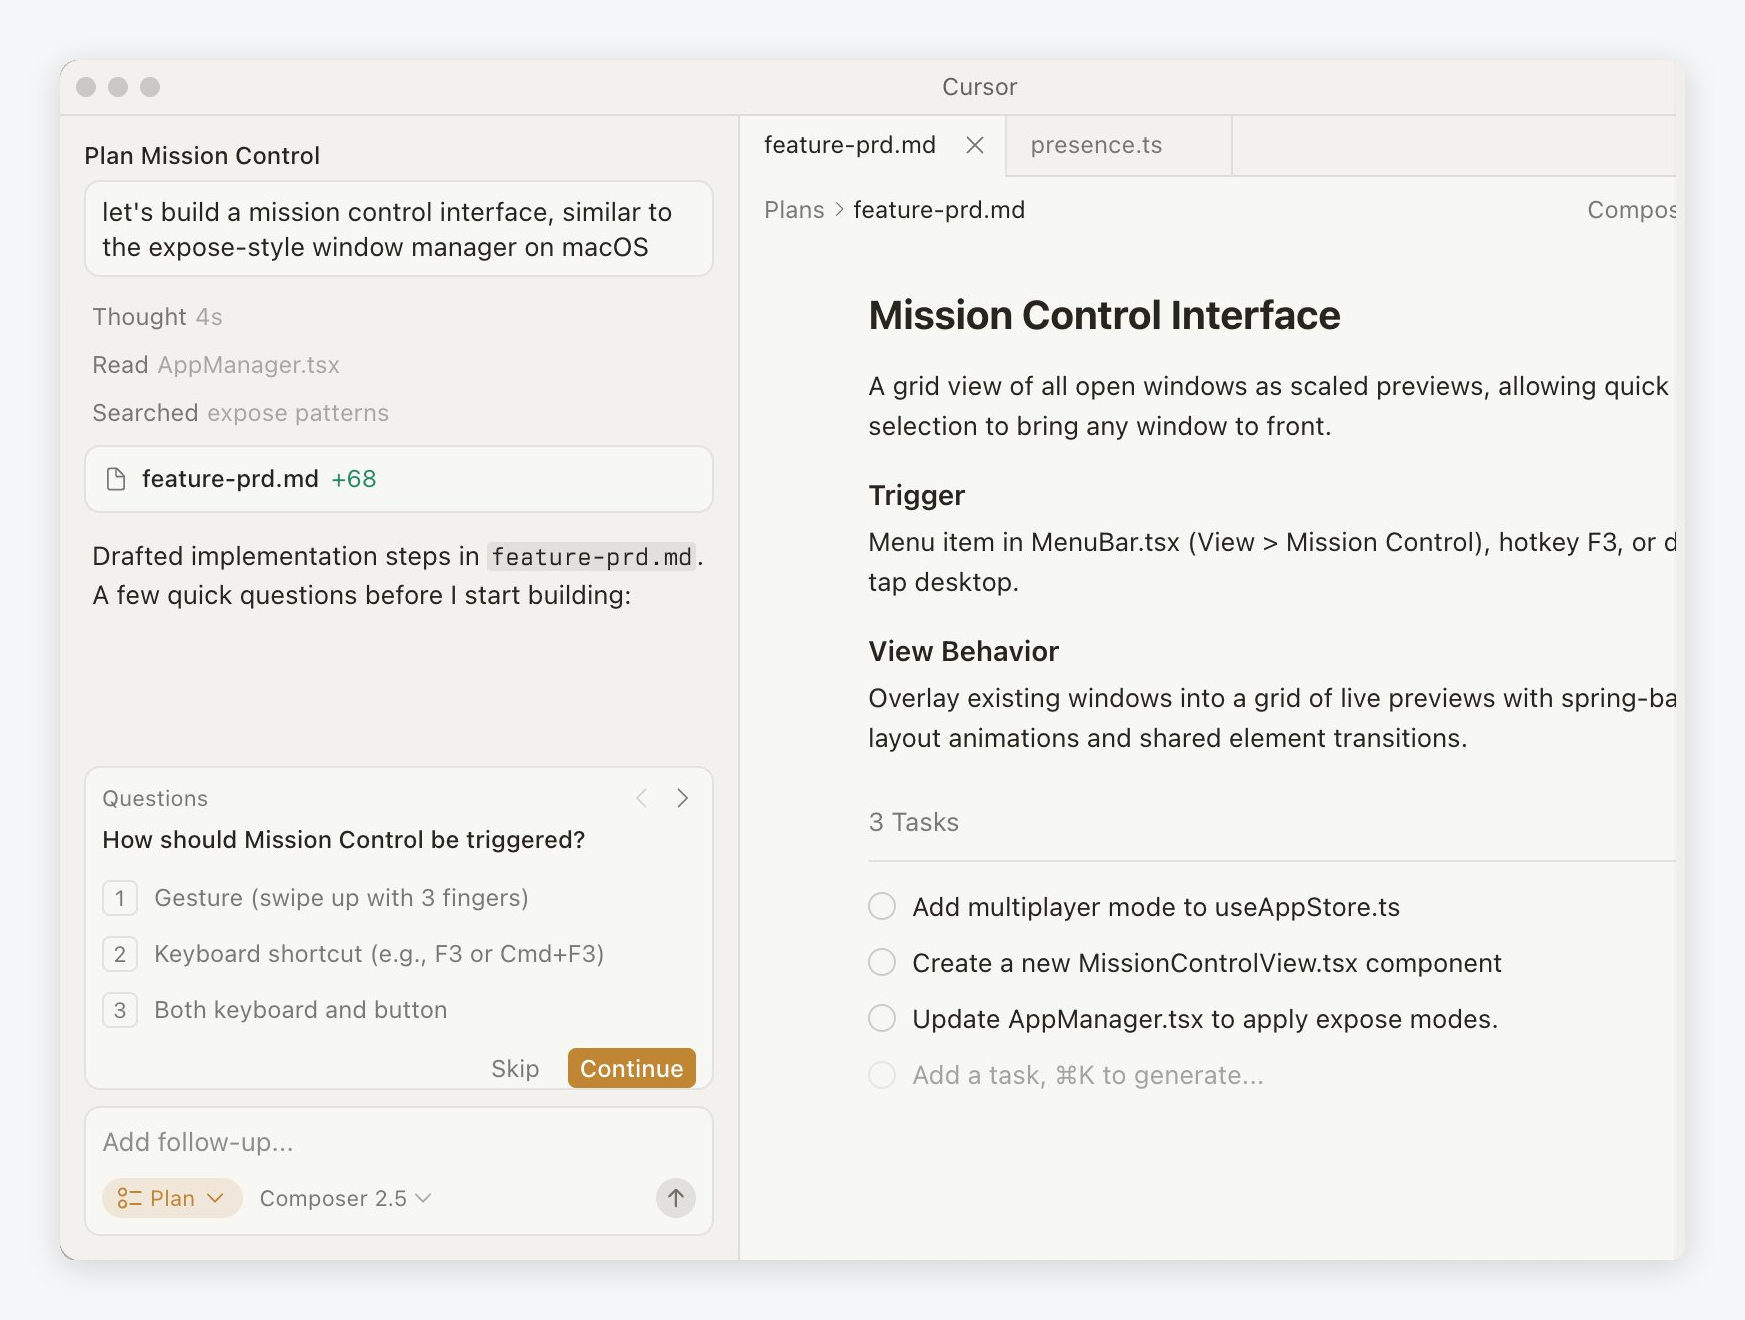
Task: Go to previous question arrow
Action: [642, 798]
